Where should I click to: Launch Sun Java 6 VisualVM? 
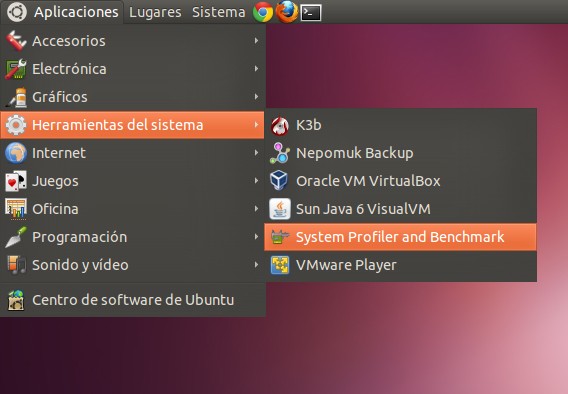(400, 209)
